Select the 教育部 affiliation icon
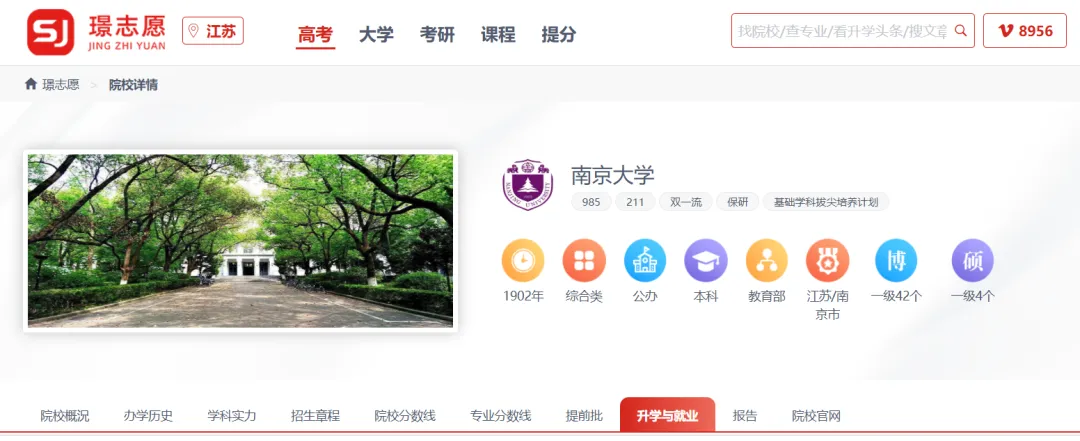The height and width of the screenshot is (441, 1080). (x=767, y=260)
